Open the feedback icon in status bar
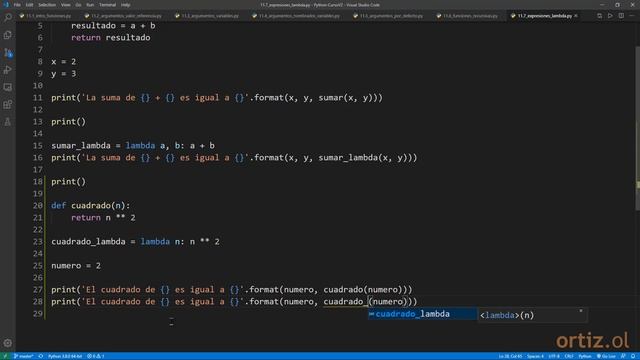Viewport: 640px width, 360px height. (623, 356)
